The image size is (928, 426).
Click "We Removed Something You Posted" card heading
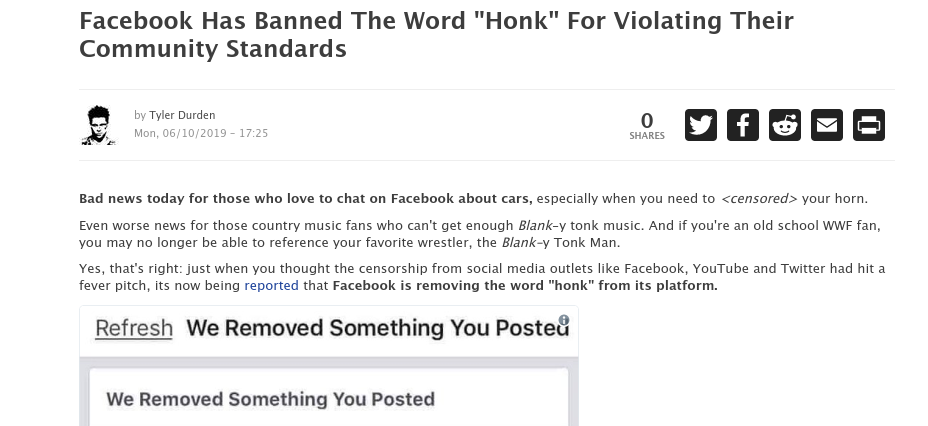click(x=270, y=399)
